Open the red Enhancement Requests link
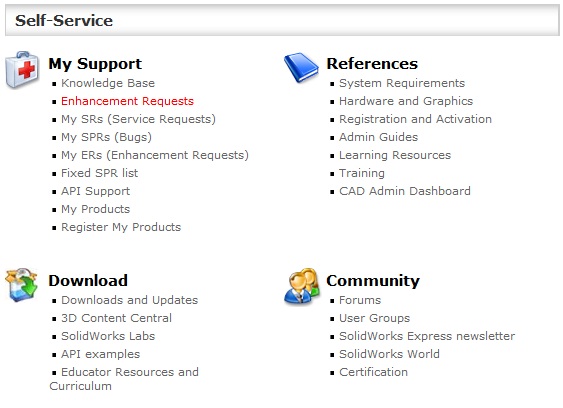Screen dimensions: 563x408 click(127, 101)
